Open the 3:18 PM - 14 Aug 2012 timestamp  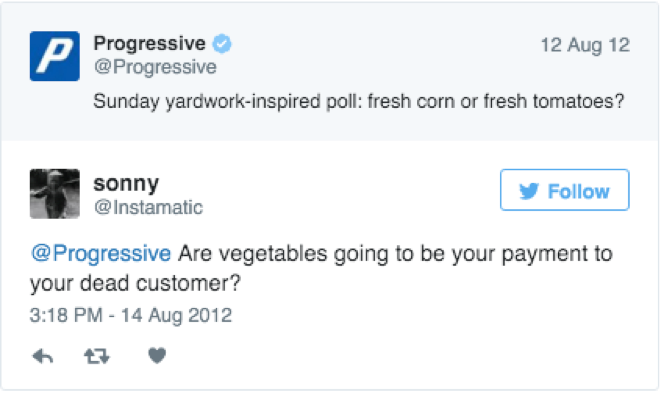coord(131,315)
